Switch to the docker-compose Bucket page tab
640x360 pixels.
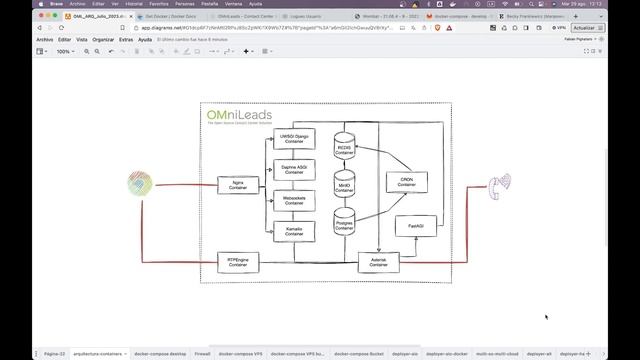(359, 354)
